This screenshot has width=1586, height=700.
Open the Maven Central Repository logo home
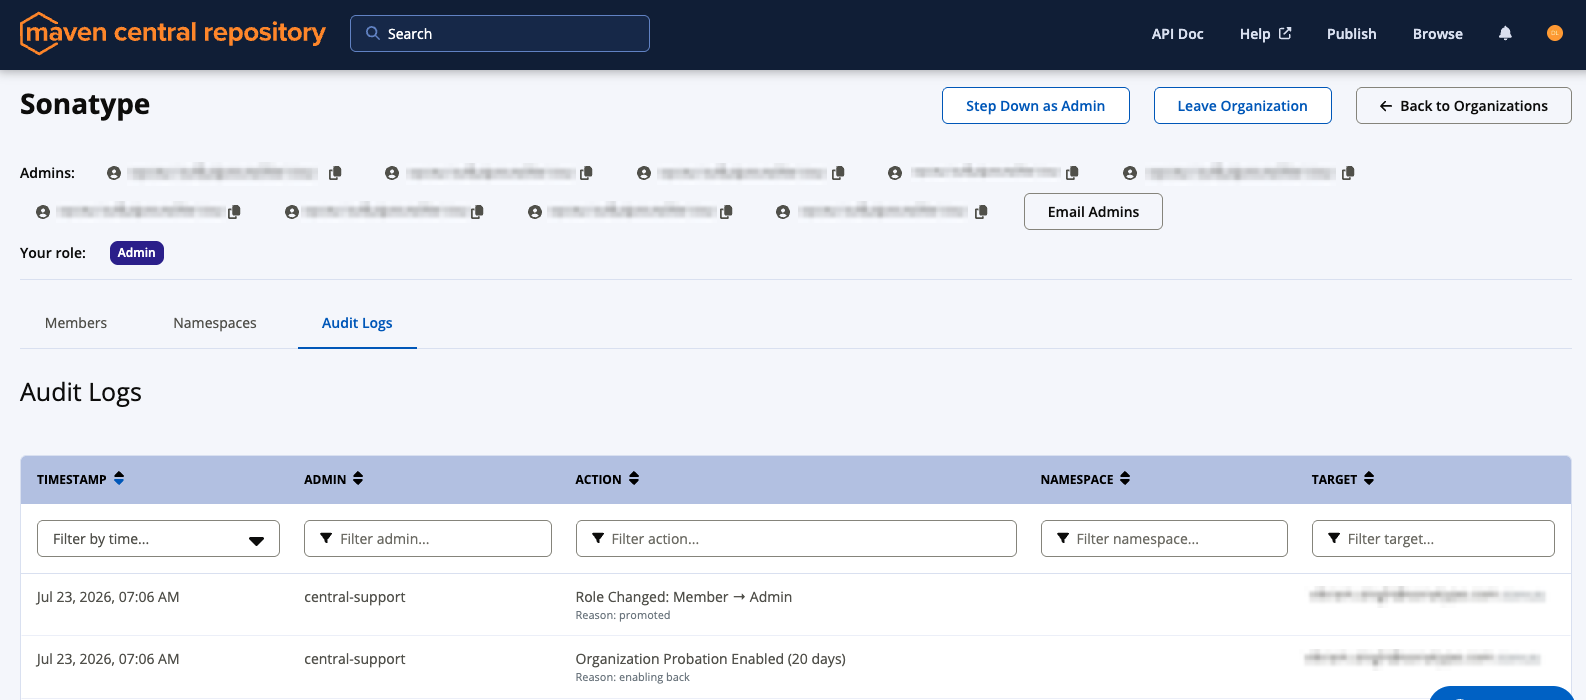click(173, 33)
